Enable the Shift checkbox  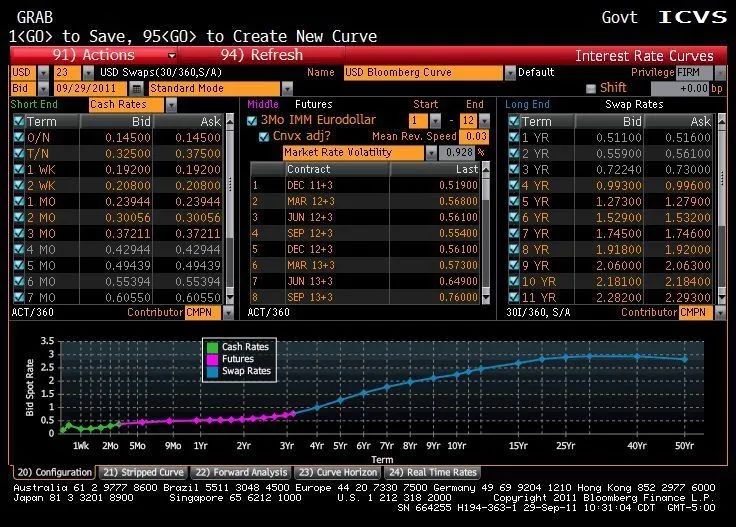(592, 89)
